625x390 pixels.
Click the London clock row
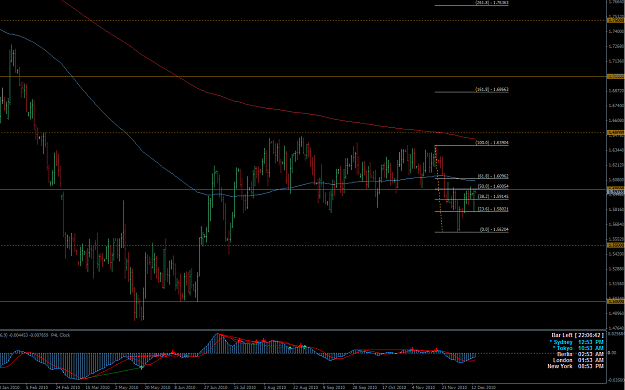point(578,360)
